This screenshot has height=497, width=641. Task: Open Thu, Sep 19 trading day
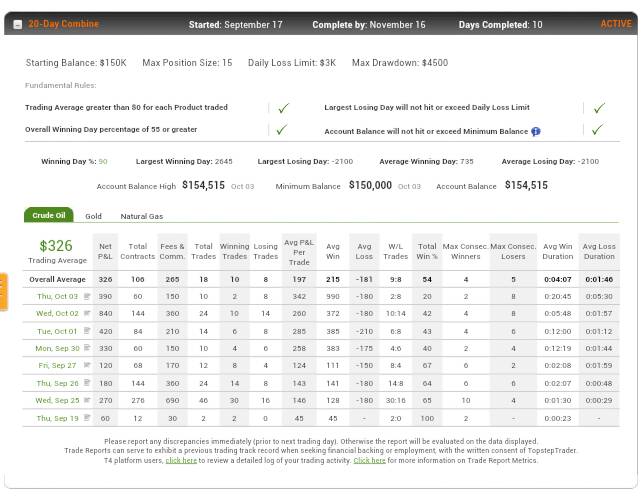(57, 418)
